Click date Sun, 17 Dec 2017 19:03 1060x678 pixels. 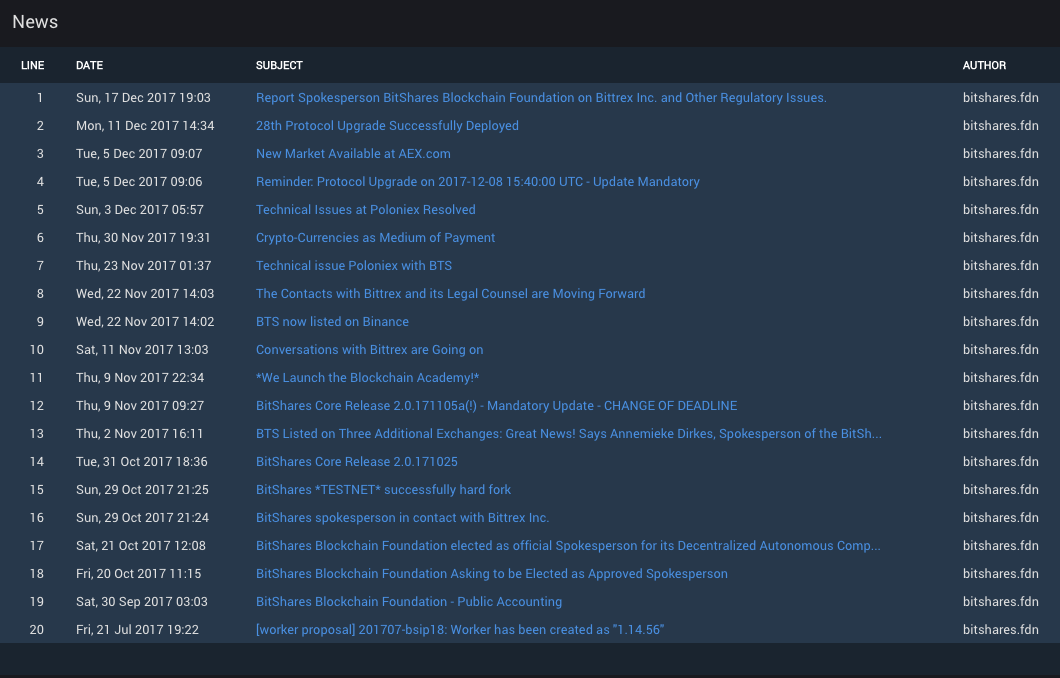[x=143, y=97]
